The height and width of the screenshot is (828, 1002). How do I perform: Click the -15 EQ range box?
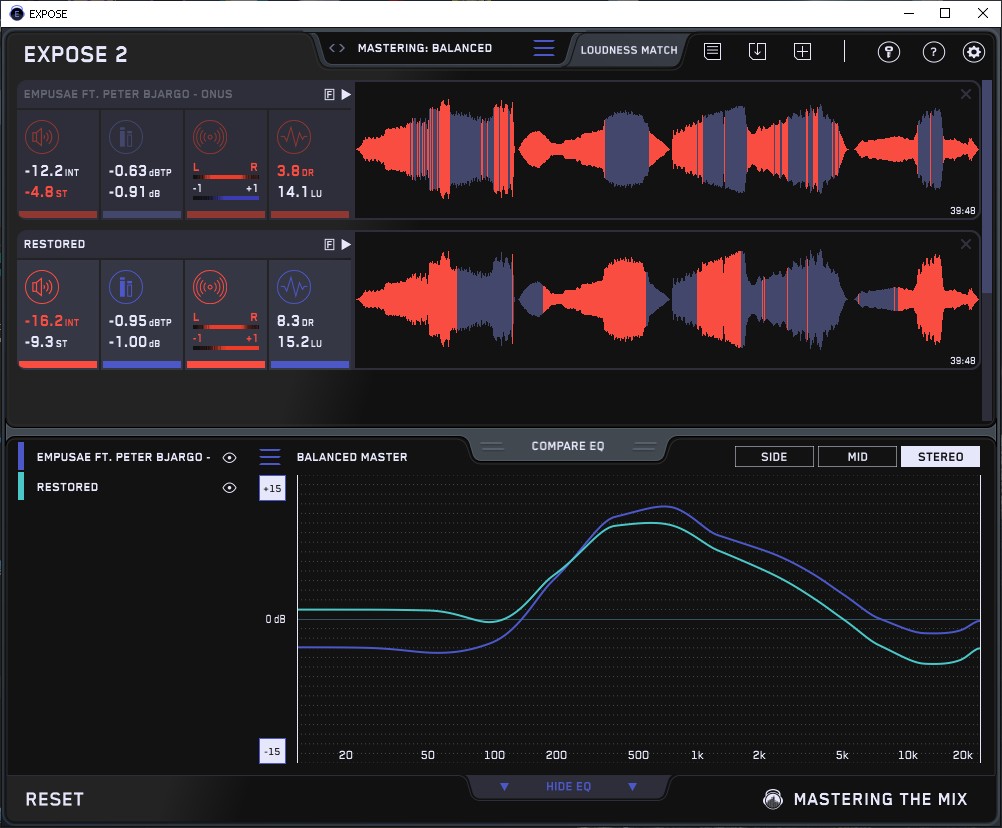272,751
